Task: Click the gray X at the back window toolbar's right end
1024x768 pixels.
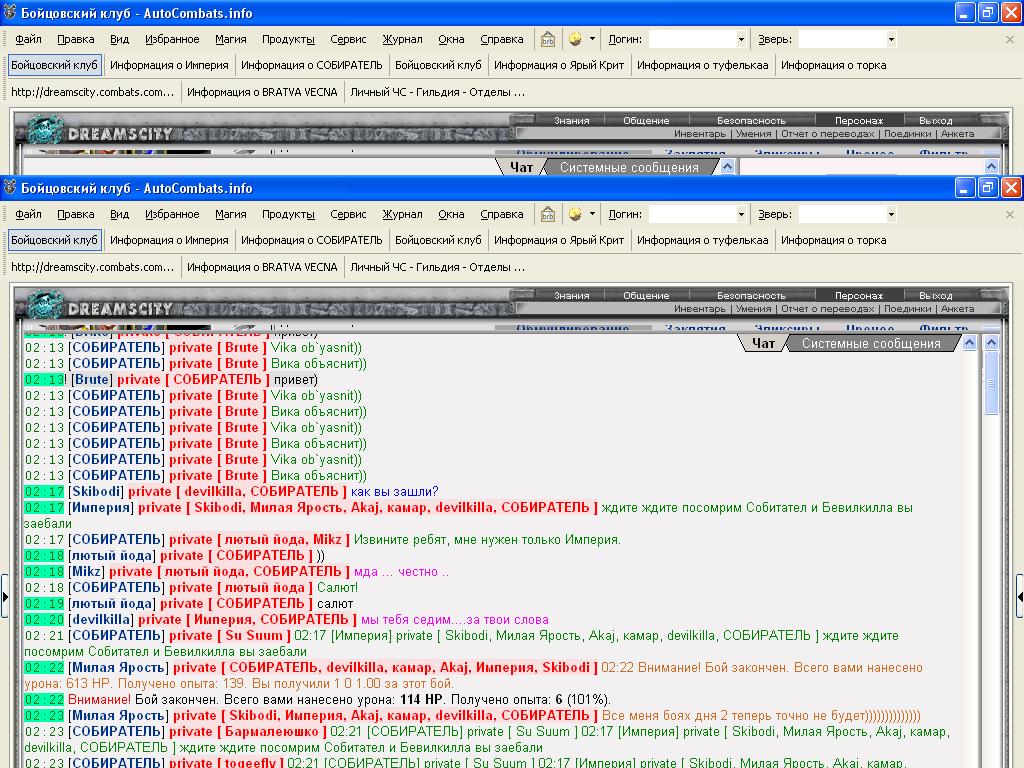Action: coord(1010,39)
